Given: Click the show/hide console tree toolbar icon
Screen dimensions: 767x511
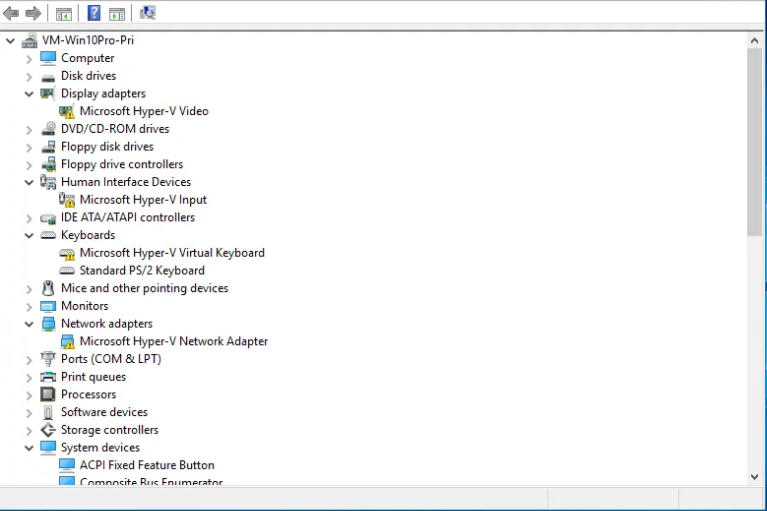Looking at the screenshot, I should (64, 14).
